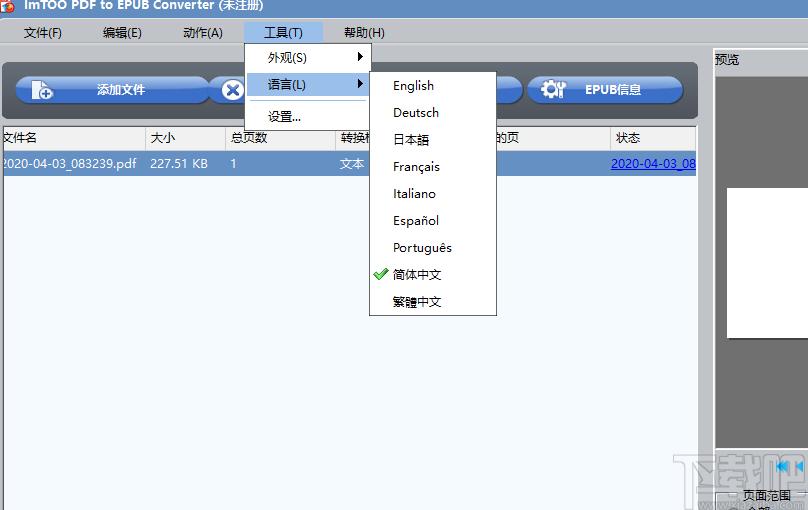Switch language to 繁體中文
Viewport: 808px width, 510px height.
tap(433, 302)
